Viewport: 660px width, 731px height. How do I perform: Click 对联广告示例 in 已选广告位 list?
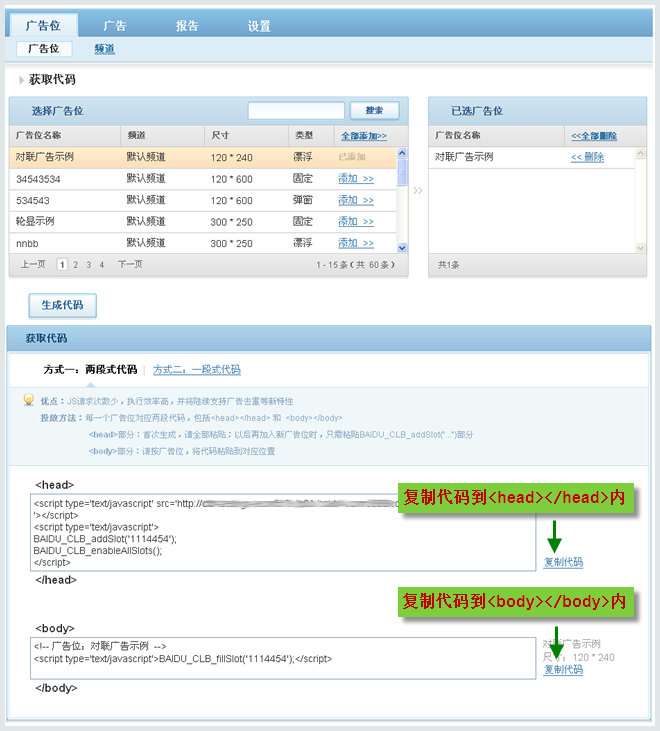[464, 157]
